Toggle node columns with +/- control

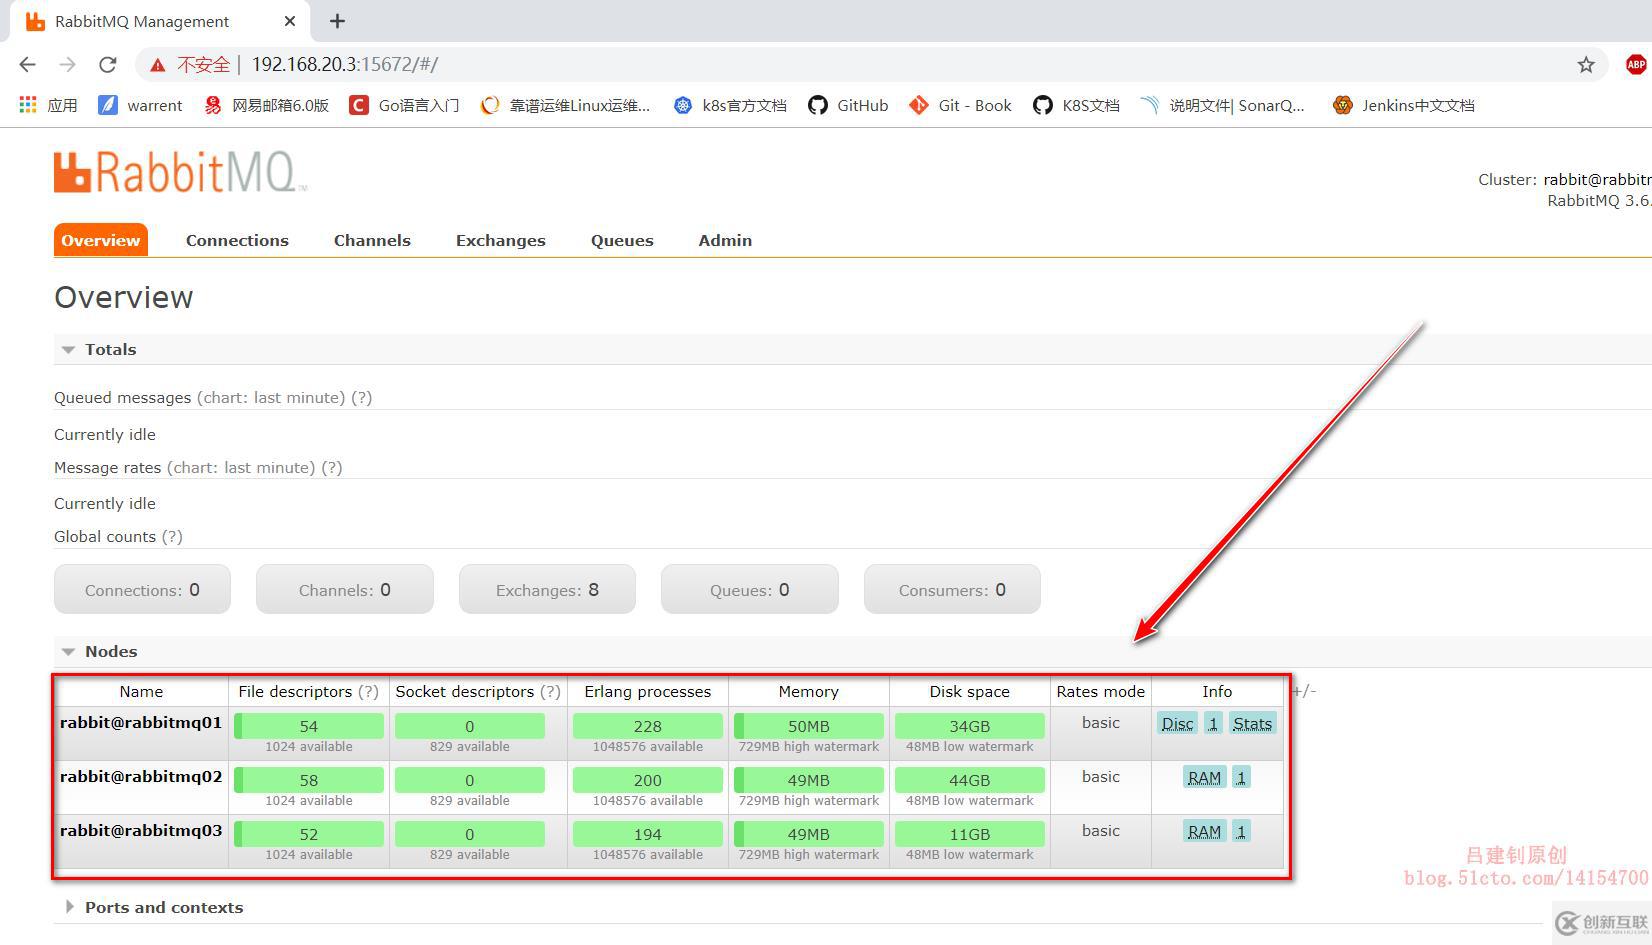pos(1304,691)
